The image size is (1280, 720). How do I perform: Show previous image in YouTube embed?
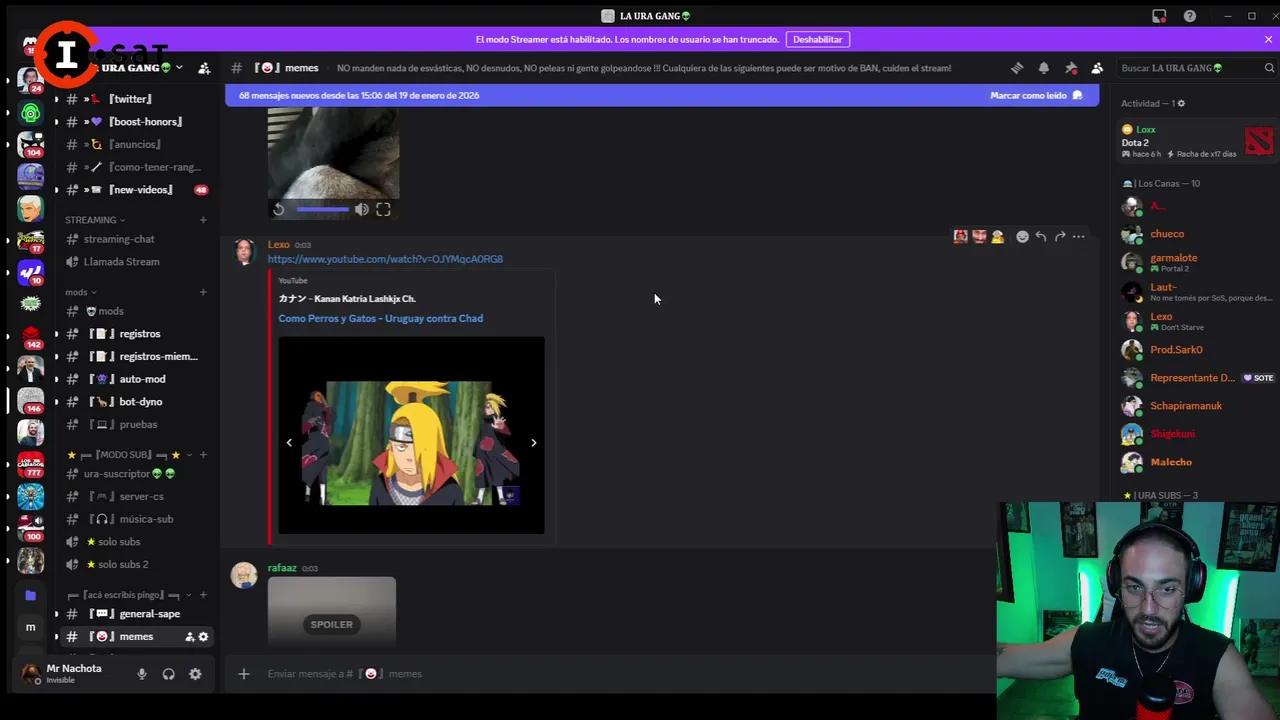coord(289,442)
